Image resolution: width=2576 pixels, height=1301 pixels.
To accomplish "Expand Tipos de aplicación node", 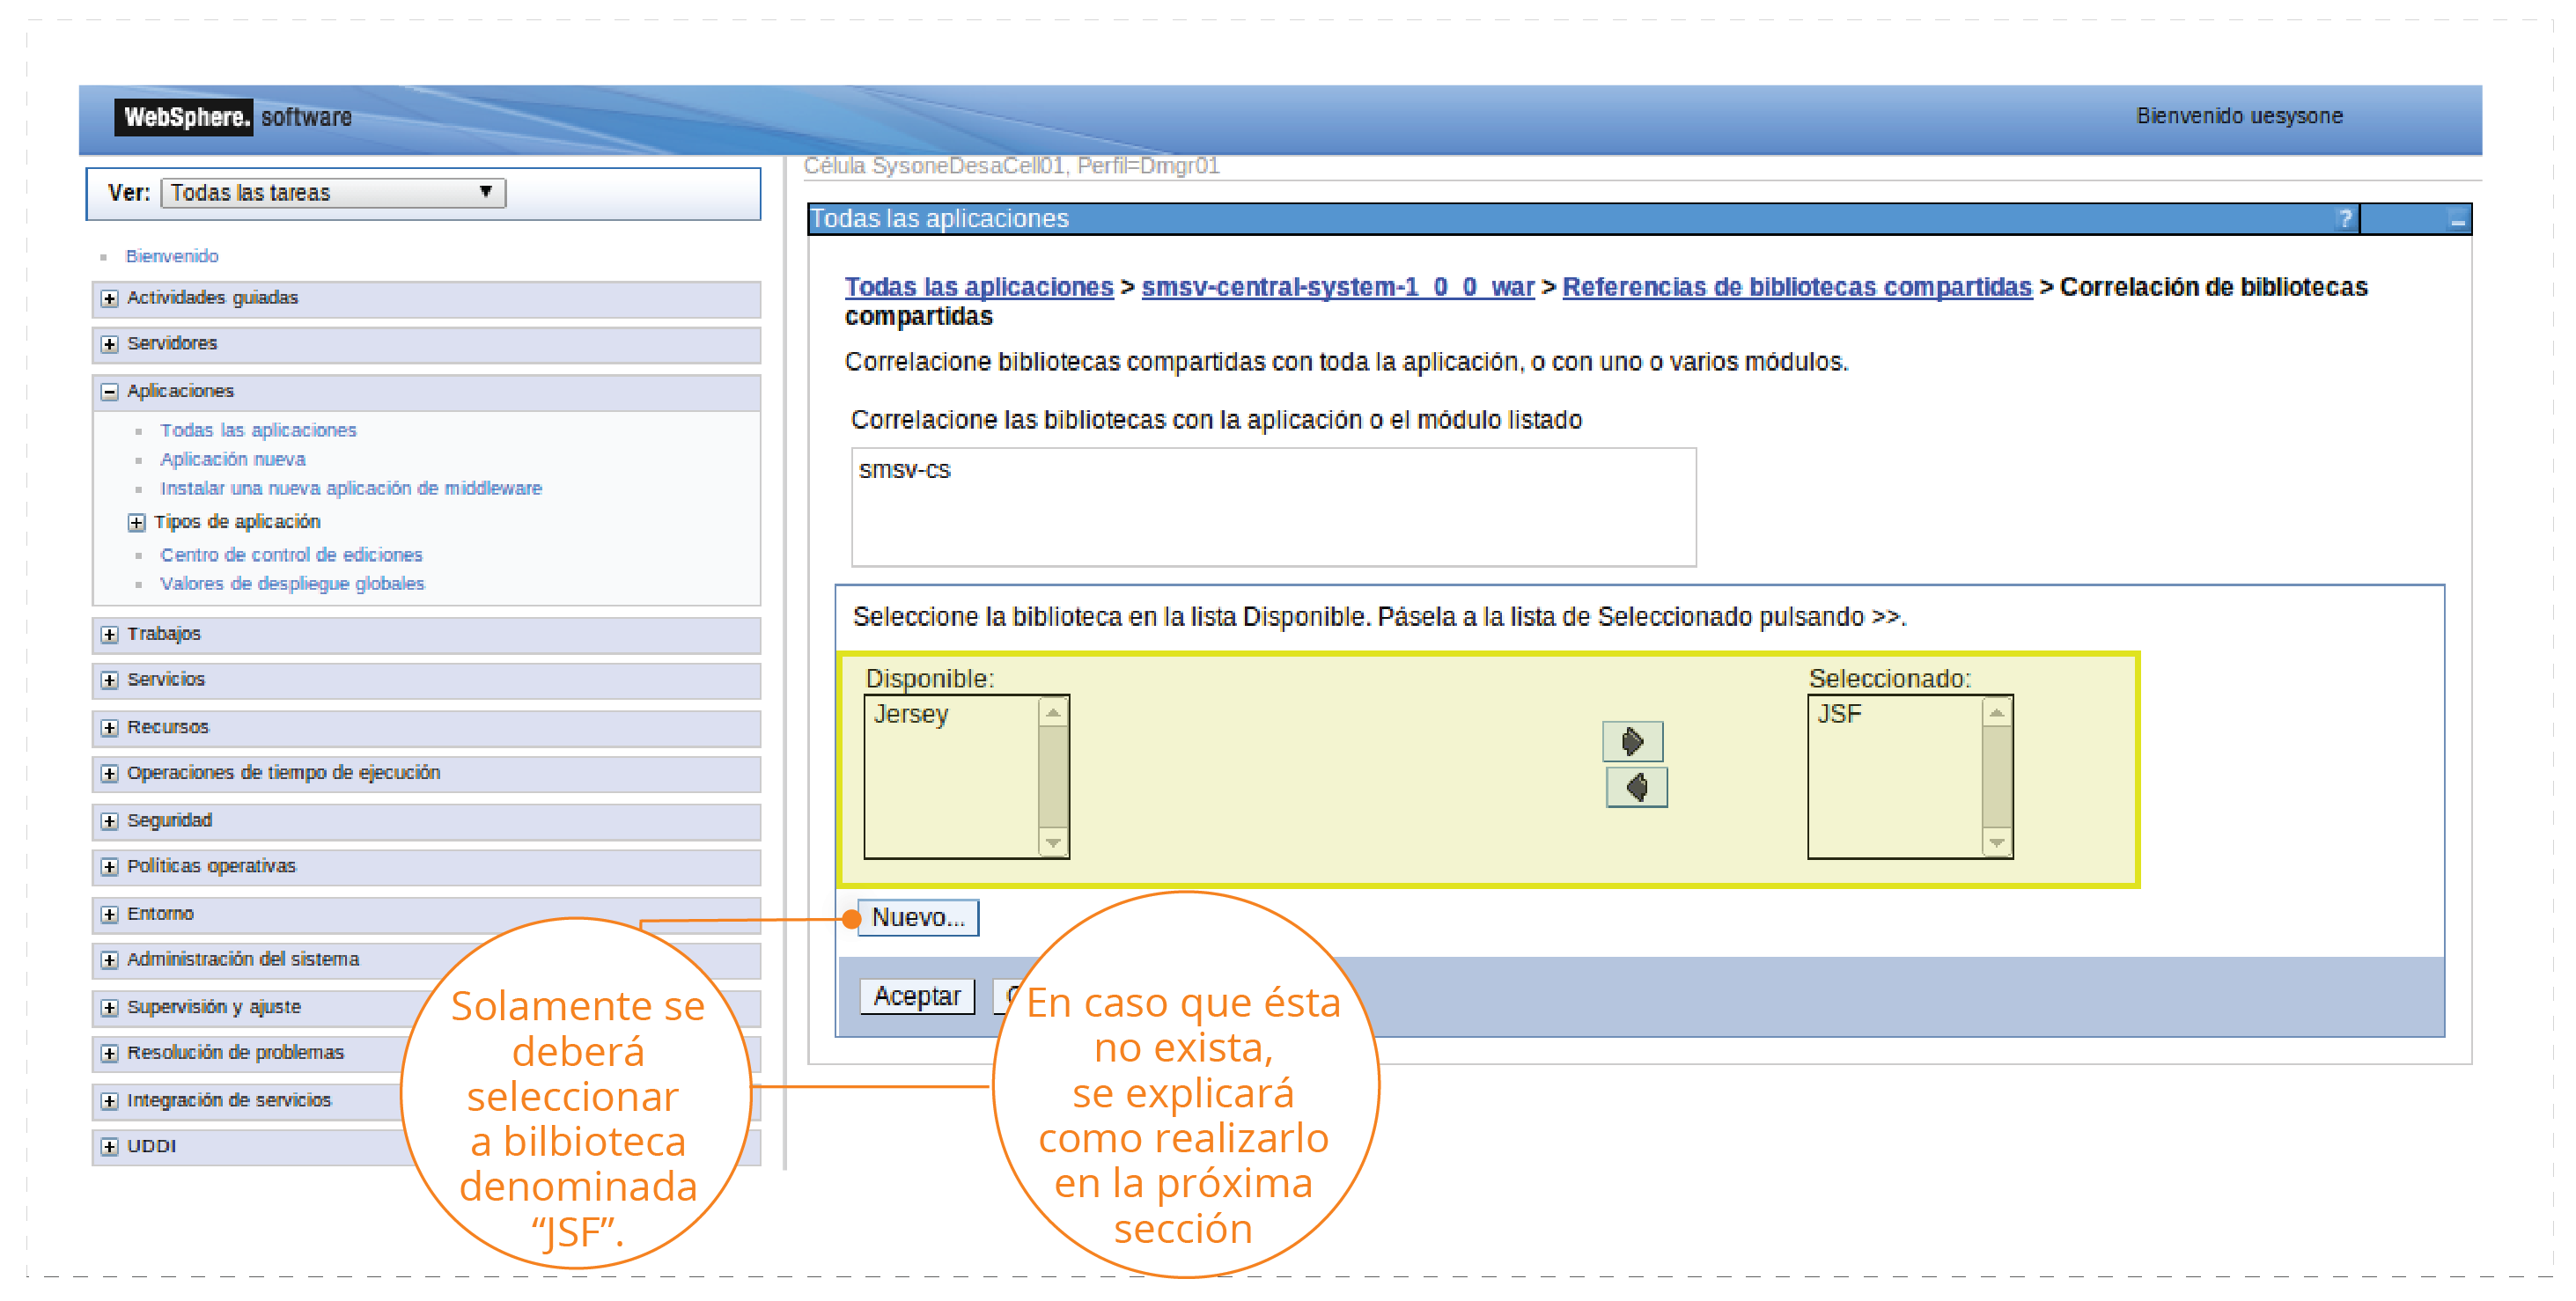I will (137, 522).
